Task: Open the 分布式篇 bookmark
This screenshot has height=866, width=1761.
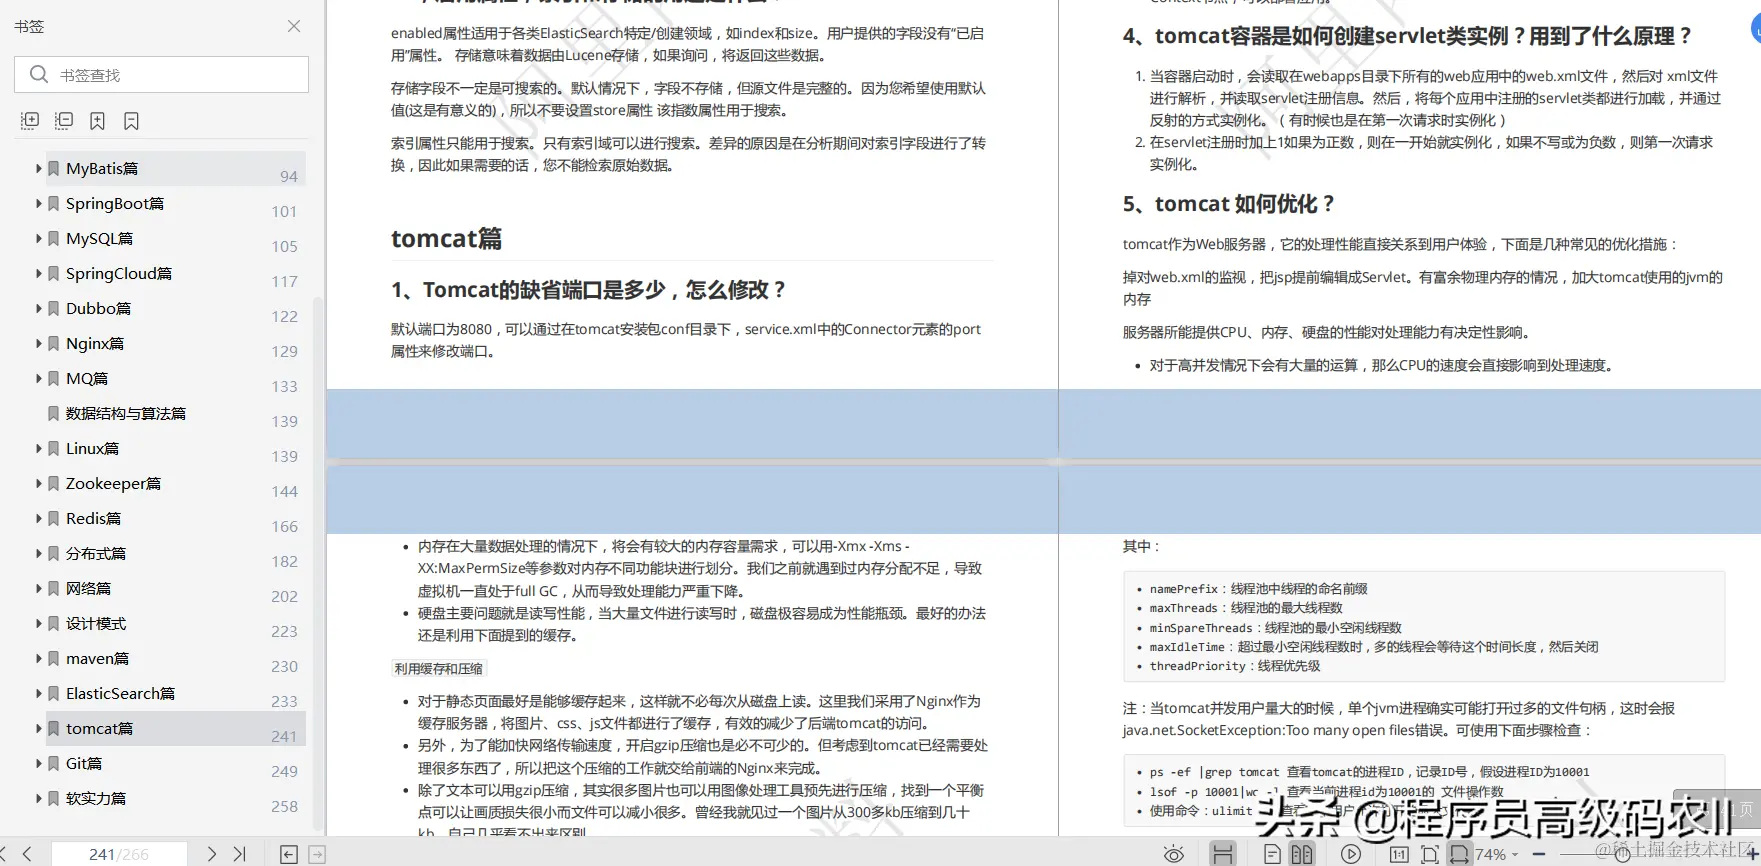Action: tap(96, 553)
